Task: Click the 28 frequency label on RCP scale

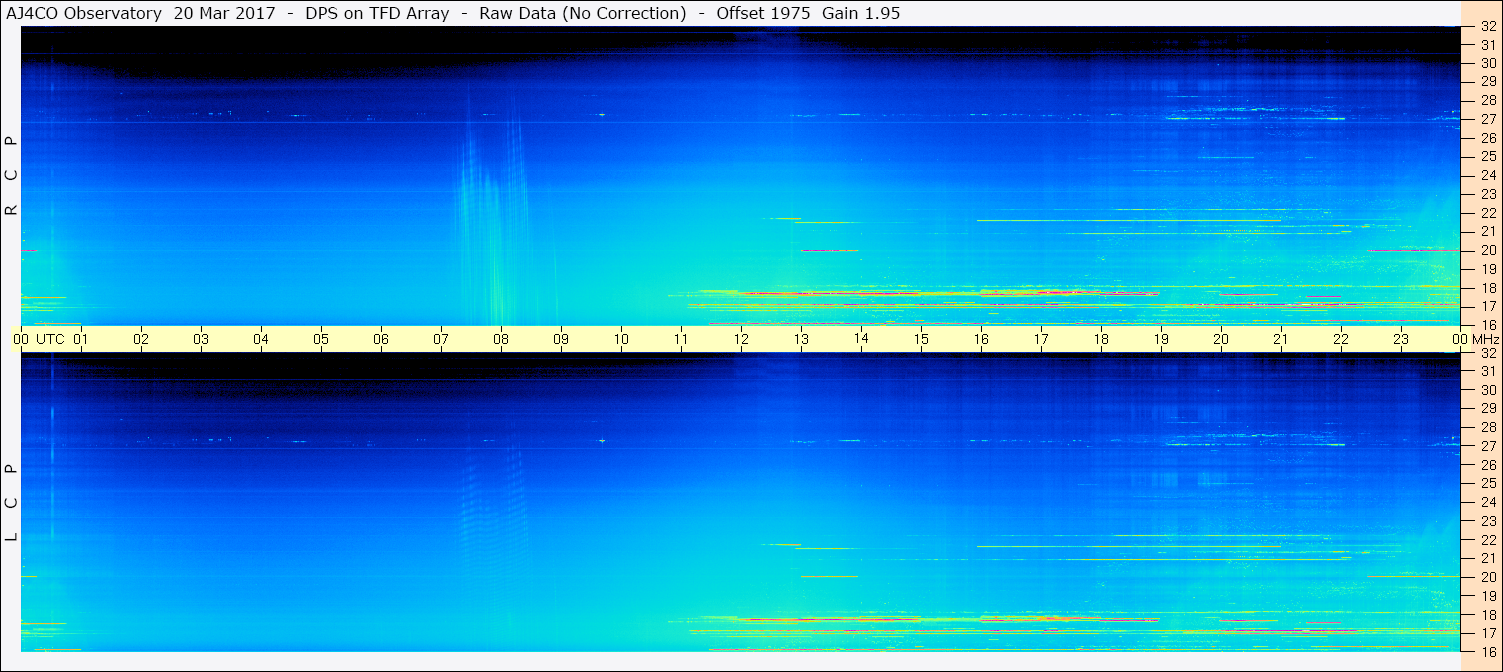Action: click(x=1488, y=100)
